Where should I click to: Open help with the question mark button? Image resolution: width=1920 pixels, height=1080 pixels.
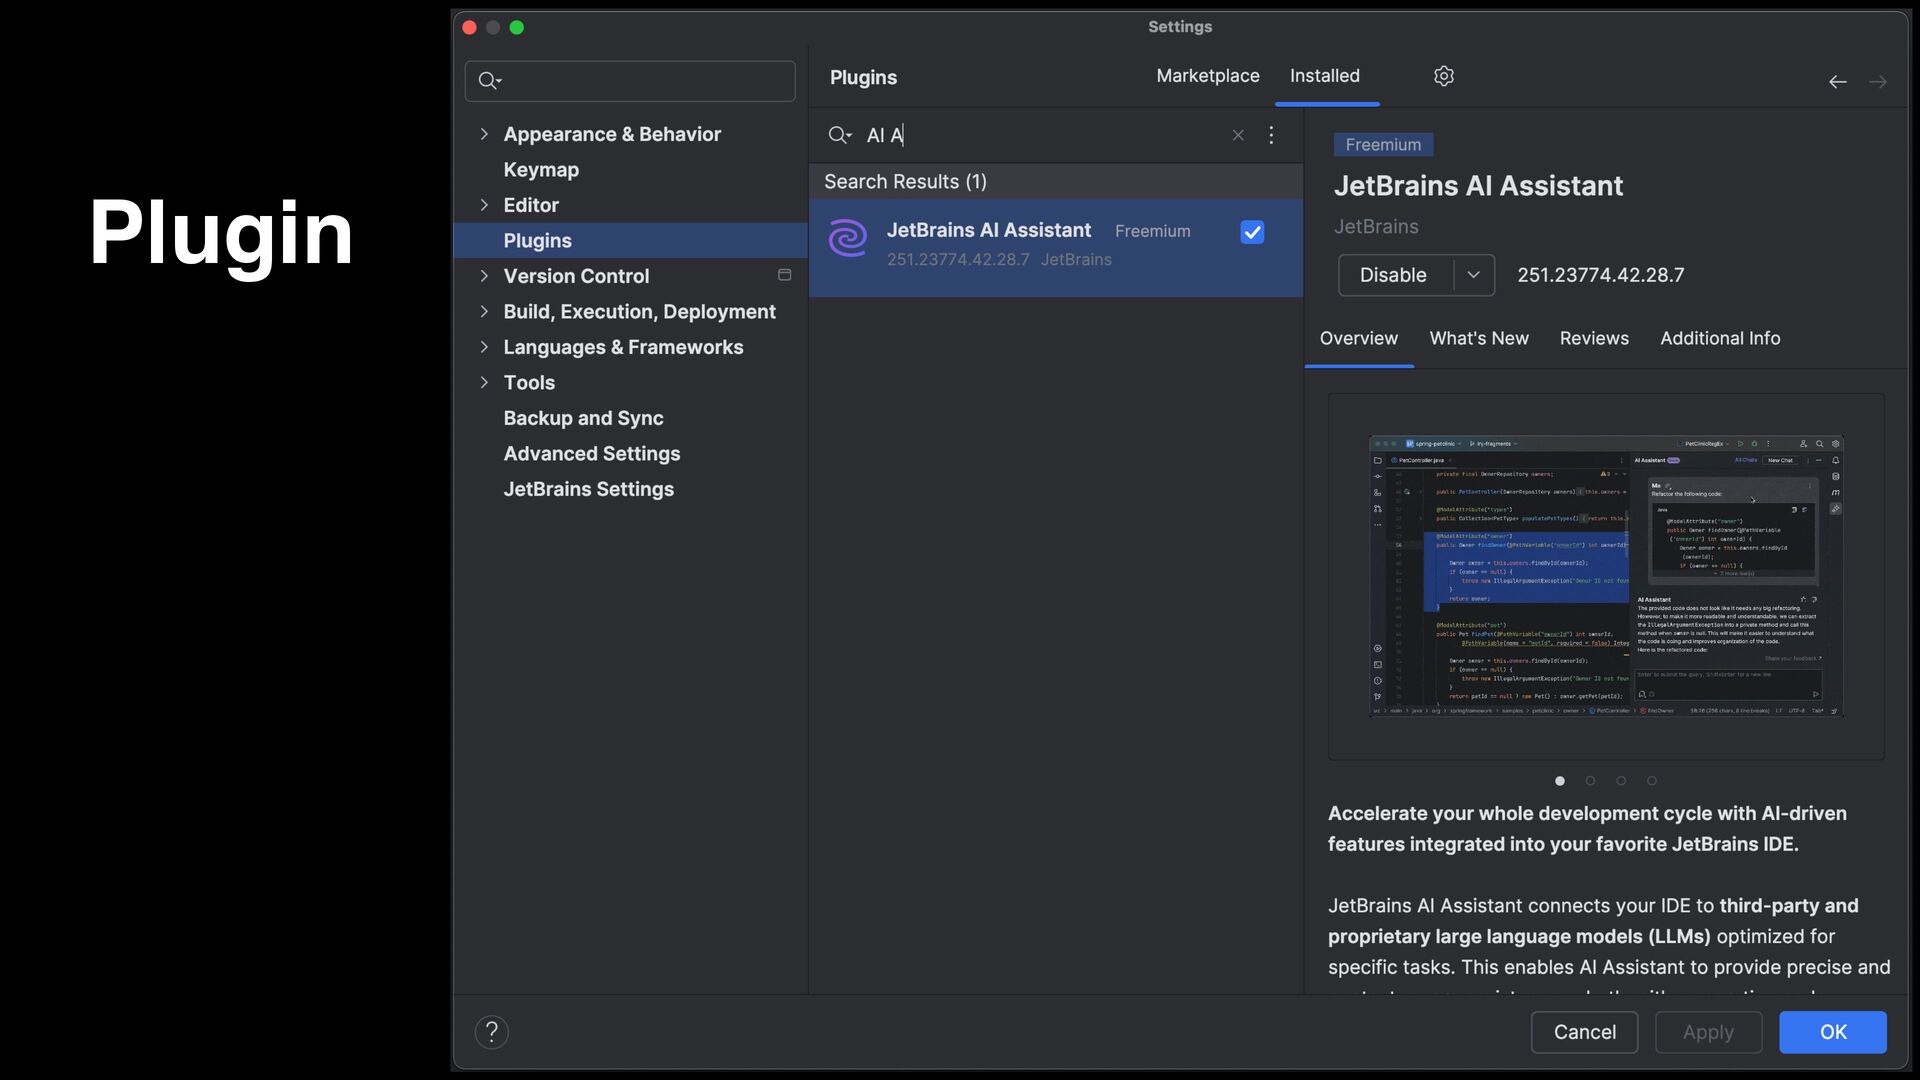(x=491, y=1032)
